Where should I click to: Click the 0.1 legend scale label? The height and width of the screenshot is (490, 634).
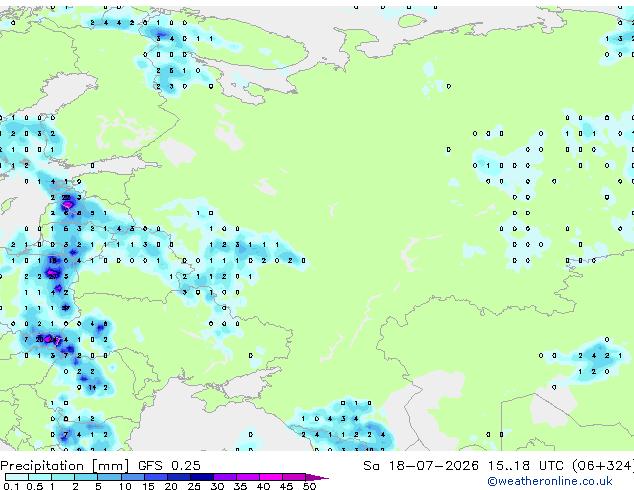pyautogui.click(x=11, y=486)
